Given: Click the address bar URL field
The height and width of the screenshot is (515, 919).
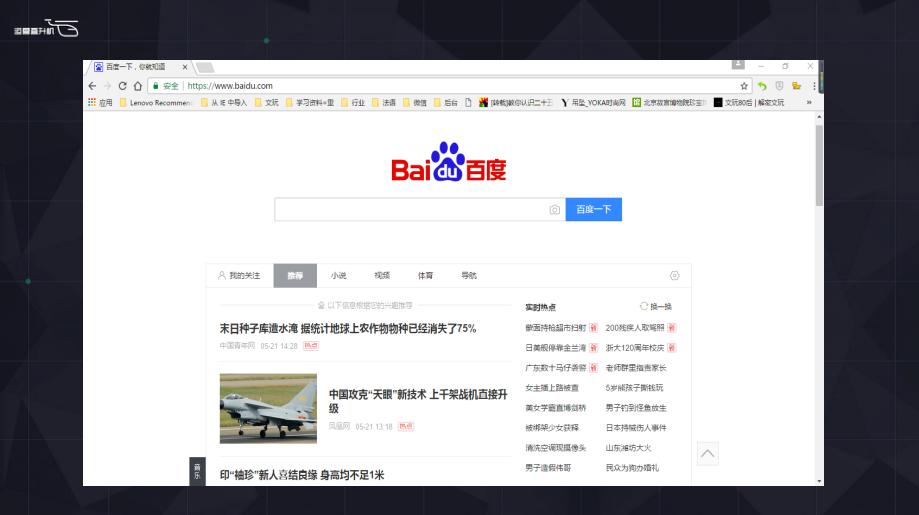Looking at the screenshot, I should 449,86.
